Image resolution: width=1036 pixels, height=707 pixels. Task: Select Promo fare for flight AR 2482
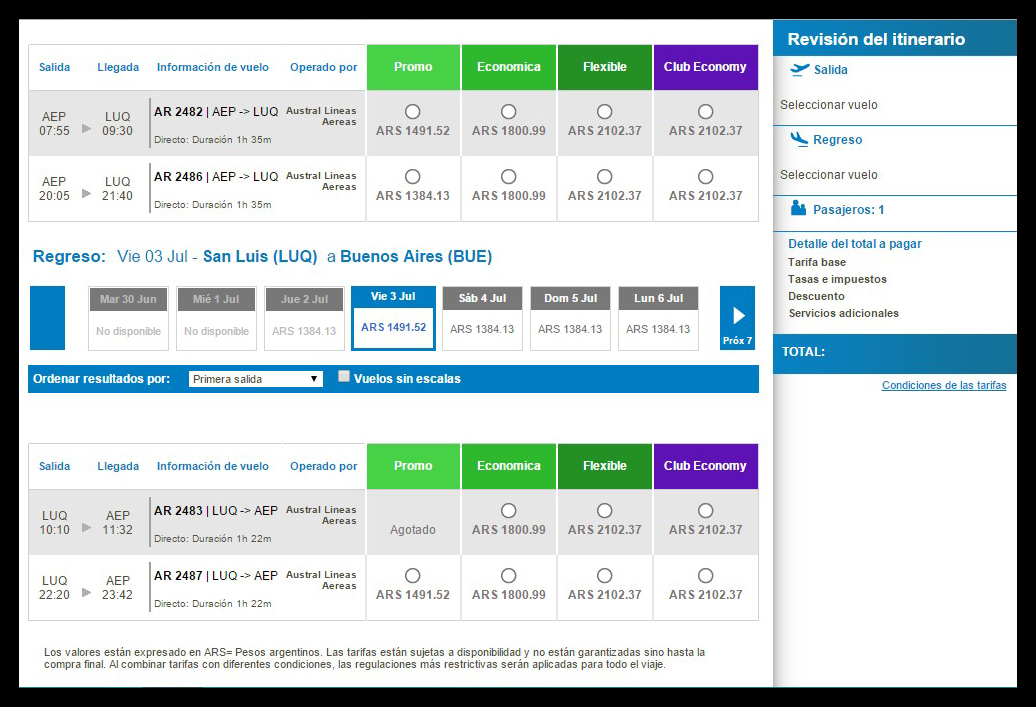click(413, 112)
